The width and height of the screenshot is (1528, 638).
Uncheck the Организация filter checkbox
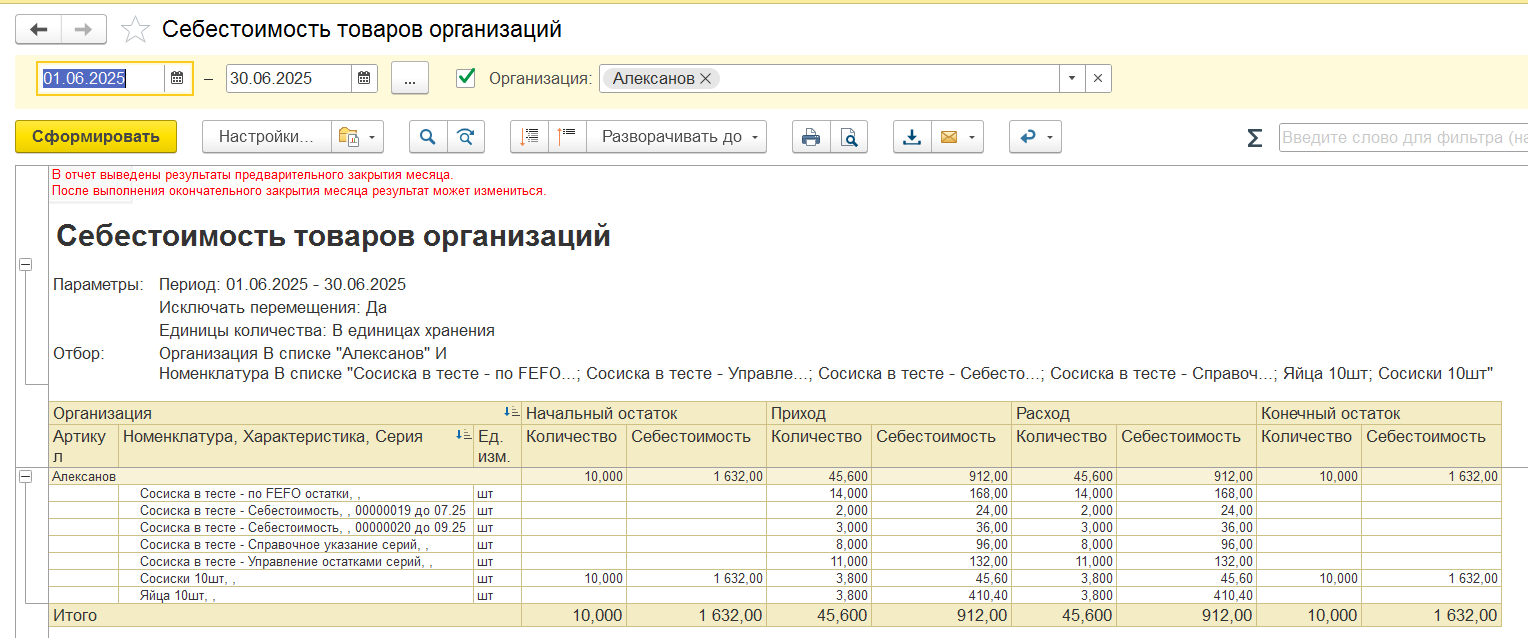(465, 78)
